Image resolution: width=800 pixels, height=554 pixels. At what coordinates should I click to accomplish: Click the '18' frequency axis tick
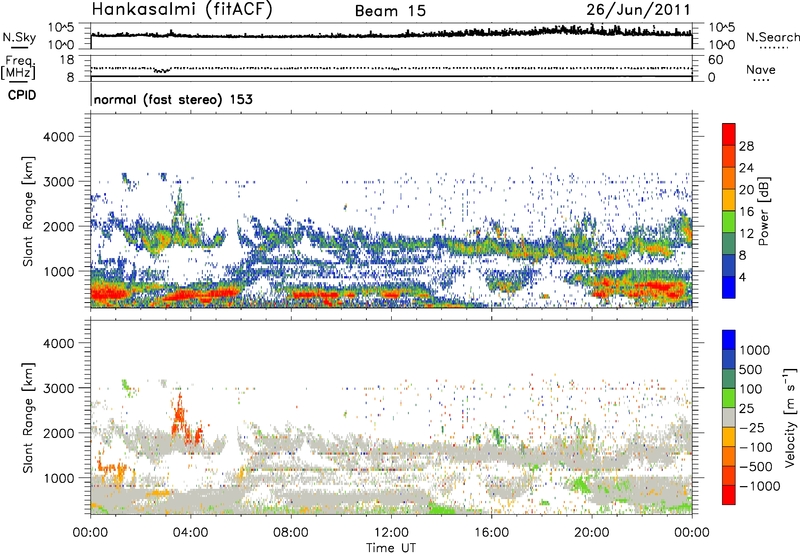pyautogui.click(x=66, y=60)
